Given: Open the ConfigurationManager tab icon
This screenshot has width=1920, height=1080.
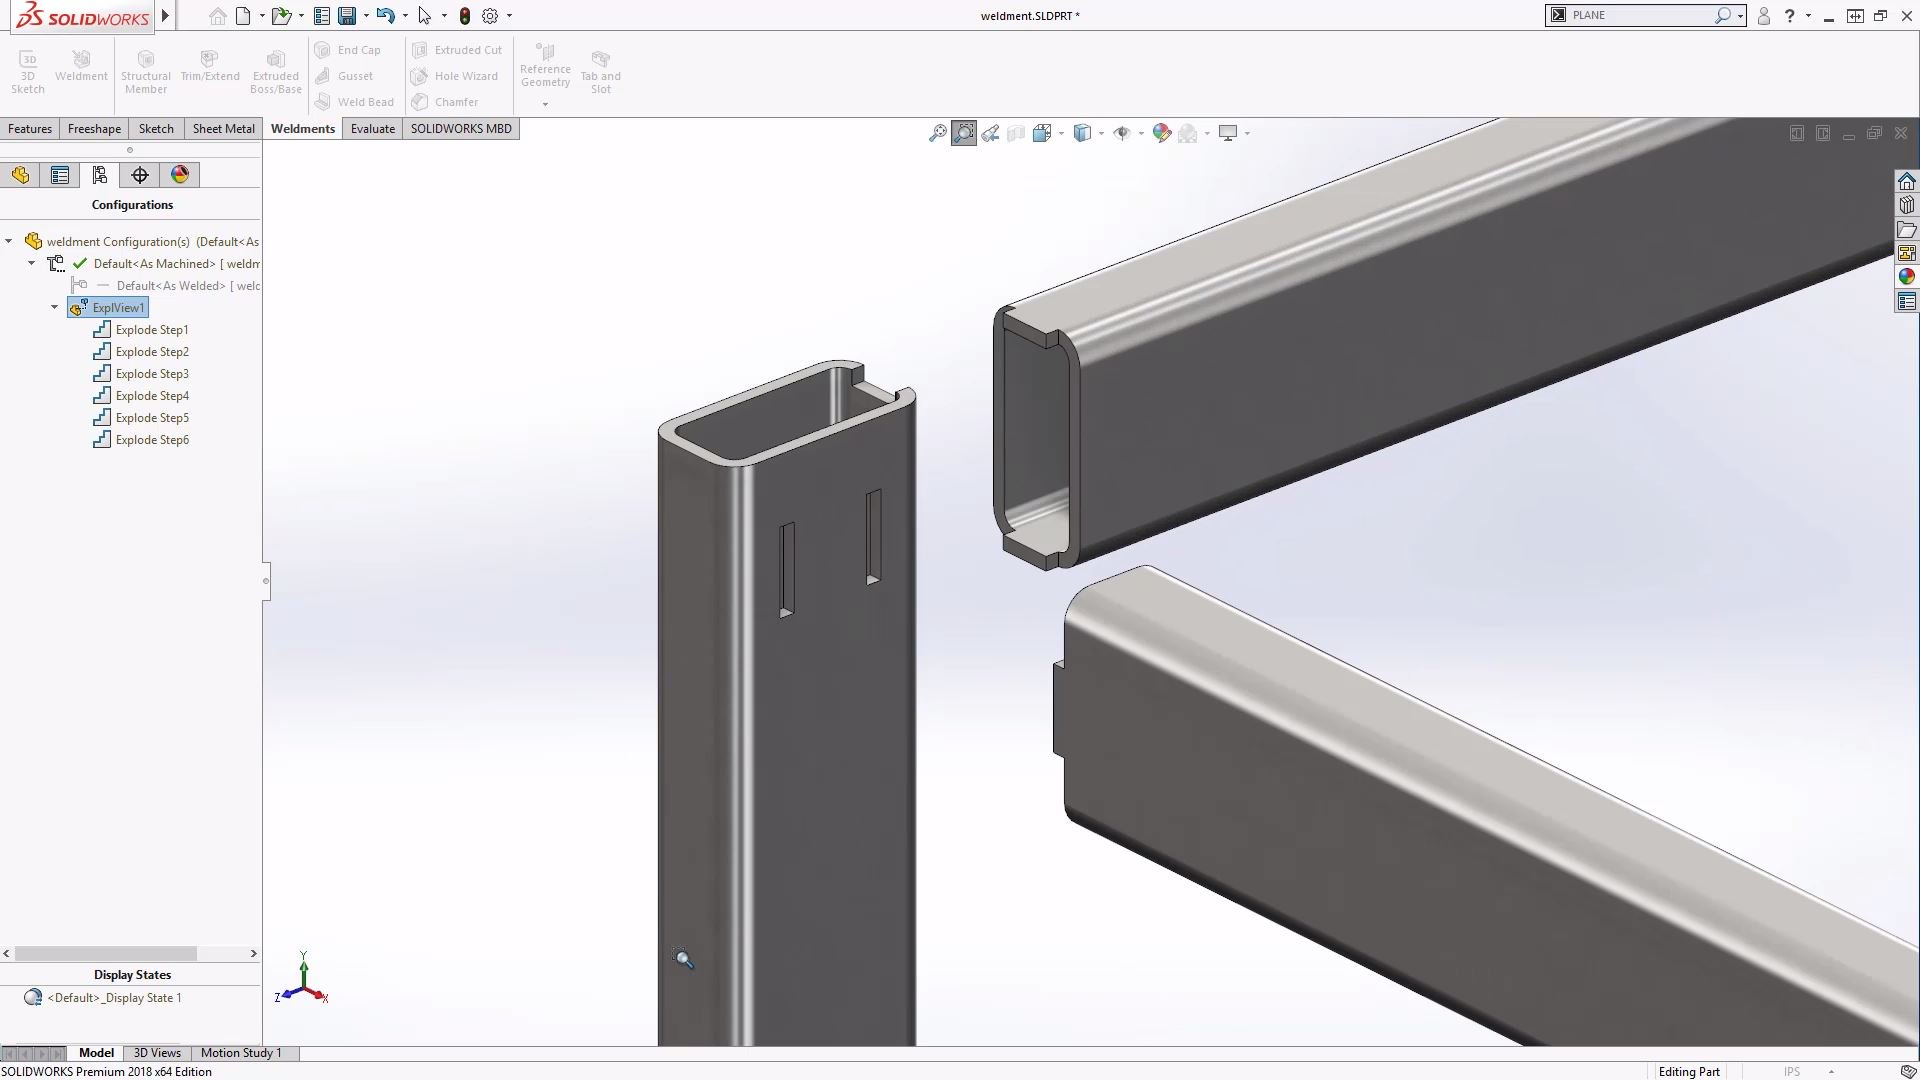Looking at the screenshot, I should click(x=100, y=175).
